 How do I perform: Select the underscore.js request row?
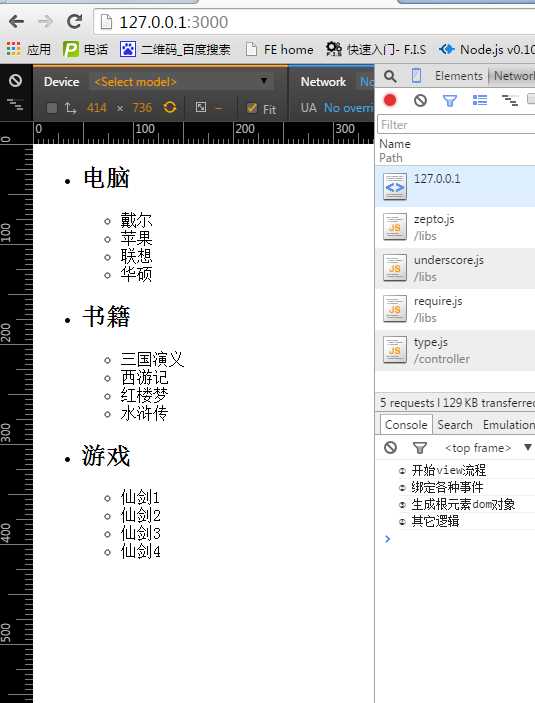point(455,268)
